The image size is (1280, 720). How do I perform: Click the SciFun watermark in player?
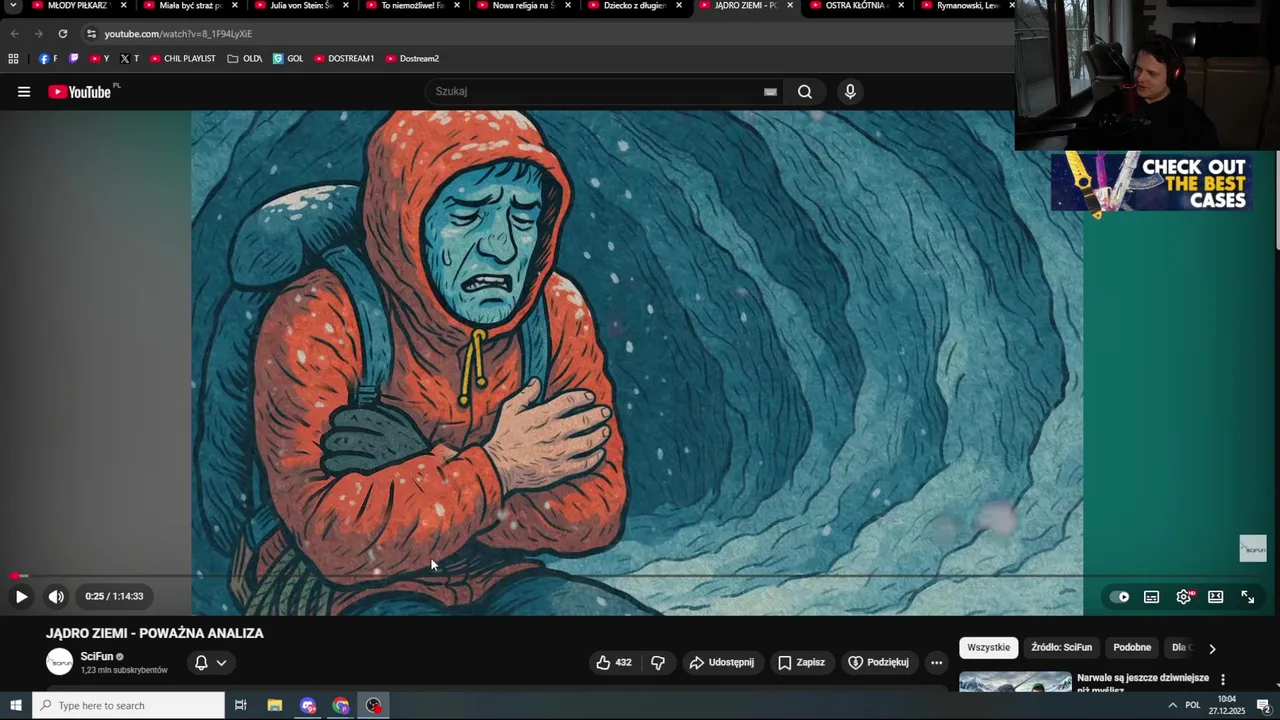click(x=1253, y=548)
